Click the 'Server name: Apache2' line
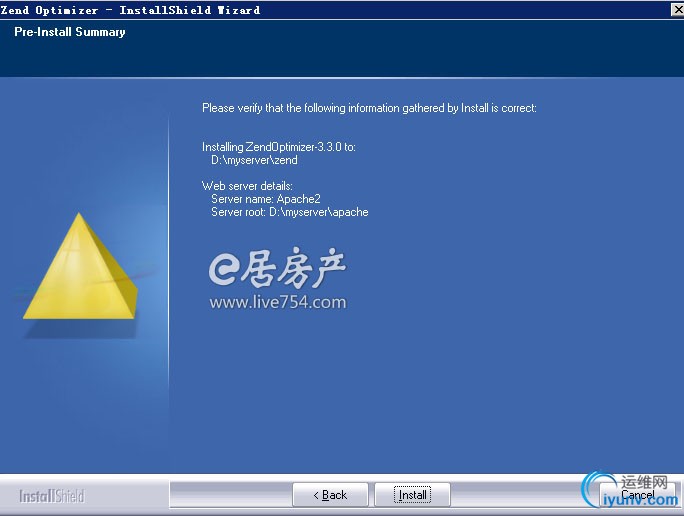 pos(266,199)
